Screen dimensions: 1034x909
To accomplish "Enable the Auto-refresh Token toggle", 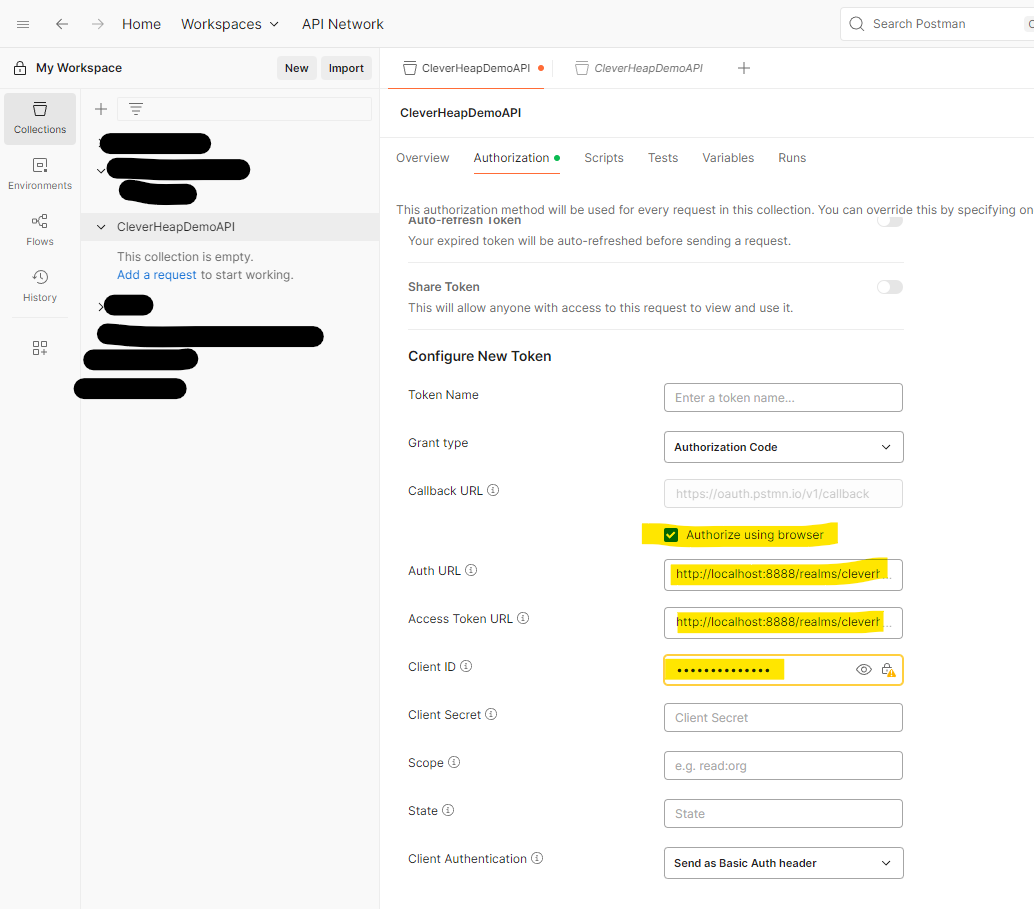I will pyautogui.click(x=889, y=220).
